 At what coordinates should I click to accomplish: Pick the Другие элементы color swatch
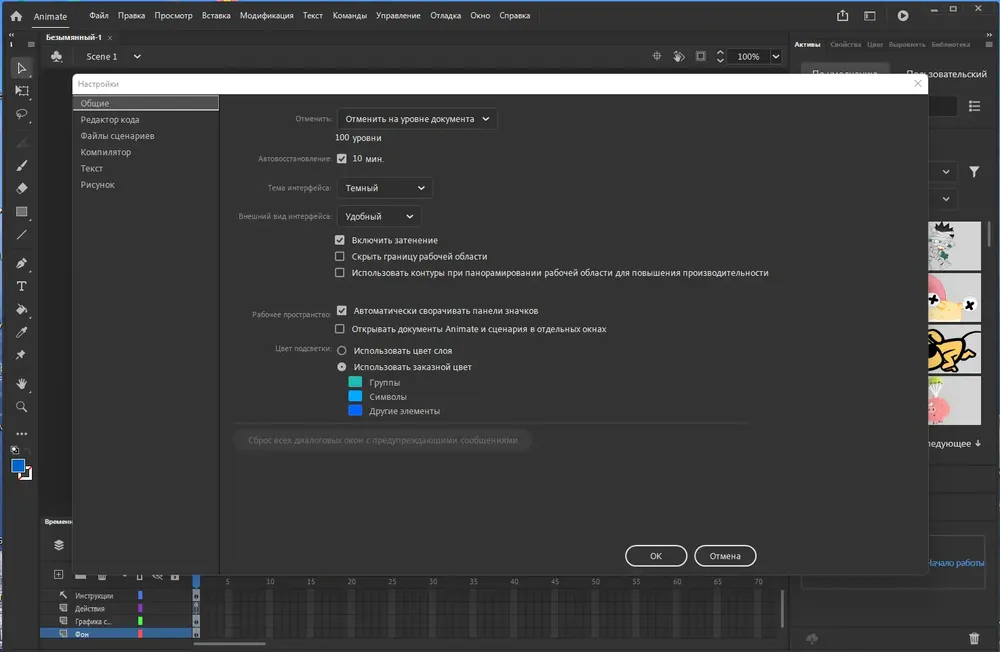355,410
